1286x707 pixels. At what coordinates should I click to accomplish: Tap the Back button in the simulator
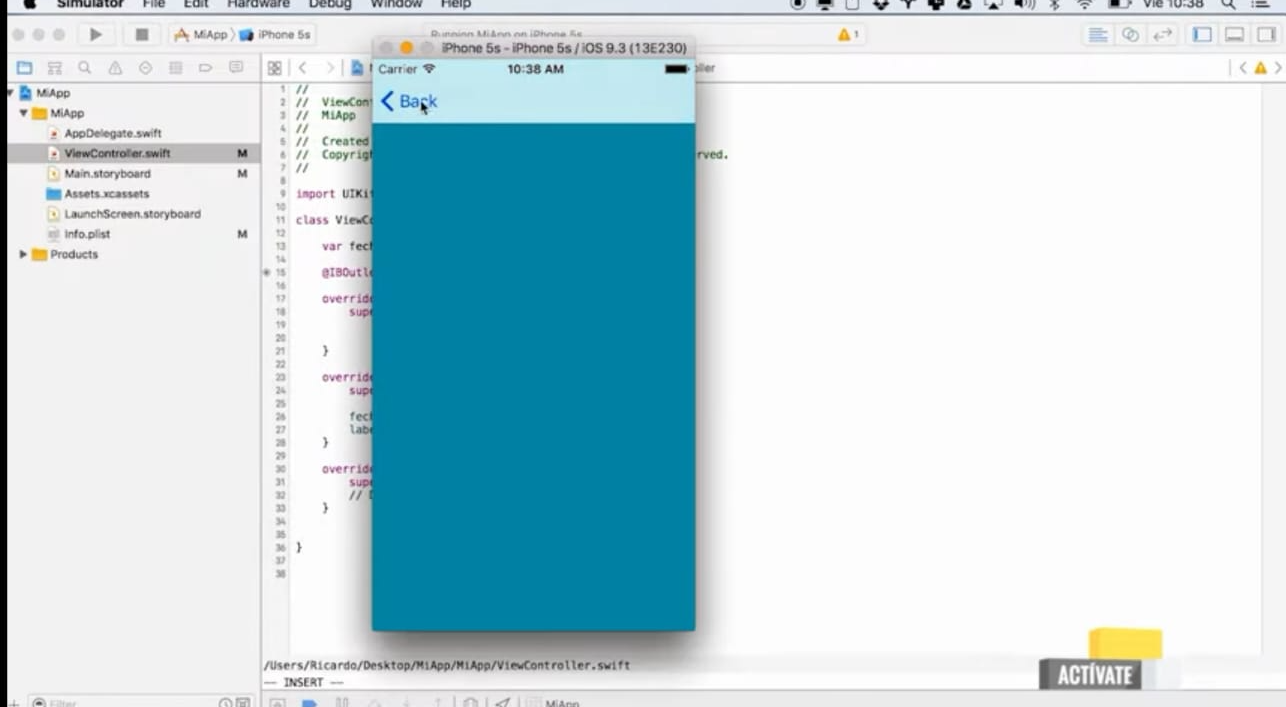(409, 101)
